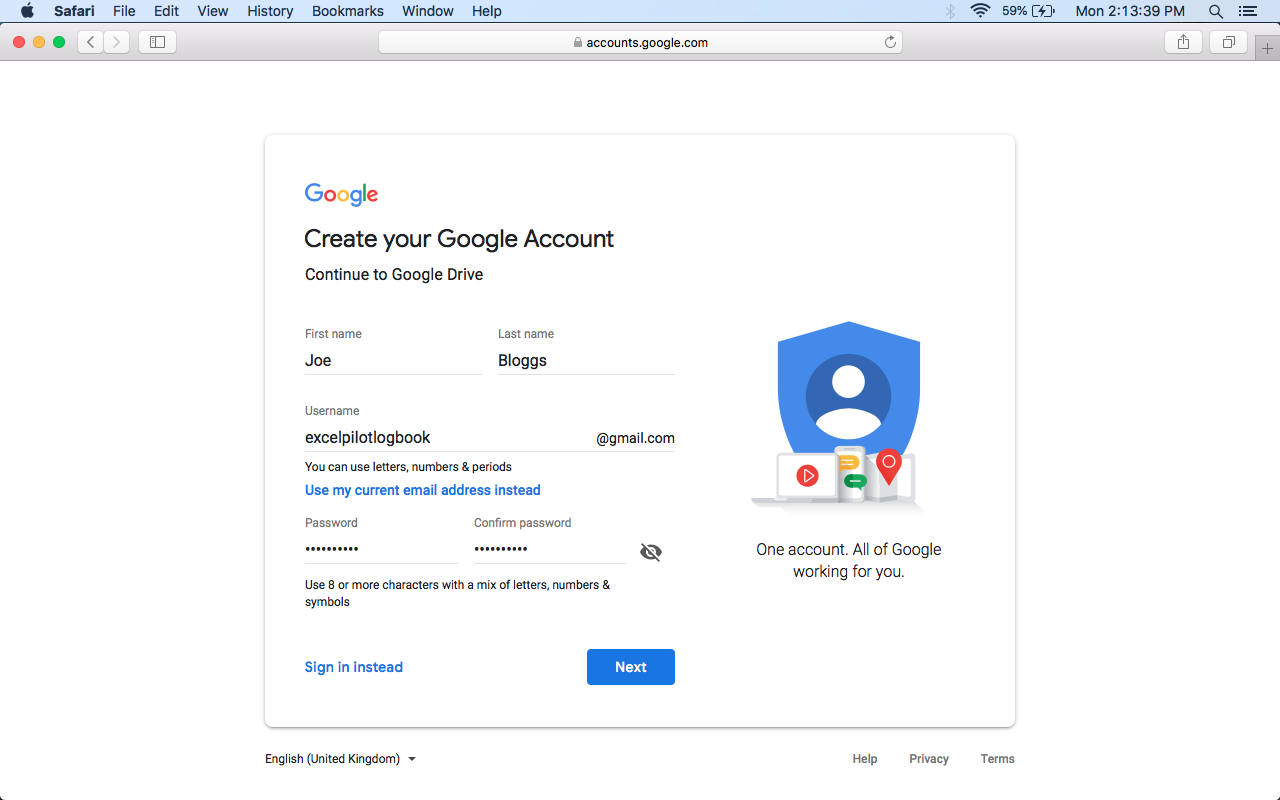Image resolution: width=1280 pixels, height=800 pixels.
Task: Select the Confirm password field
Action: tap(550, 549)
